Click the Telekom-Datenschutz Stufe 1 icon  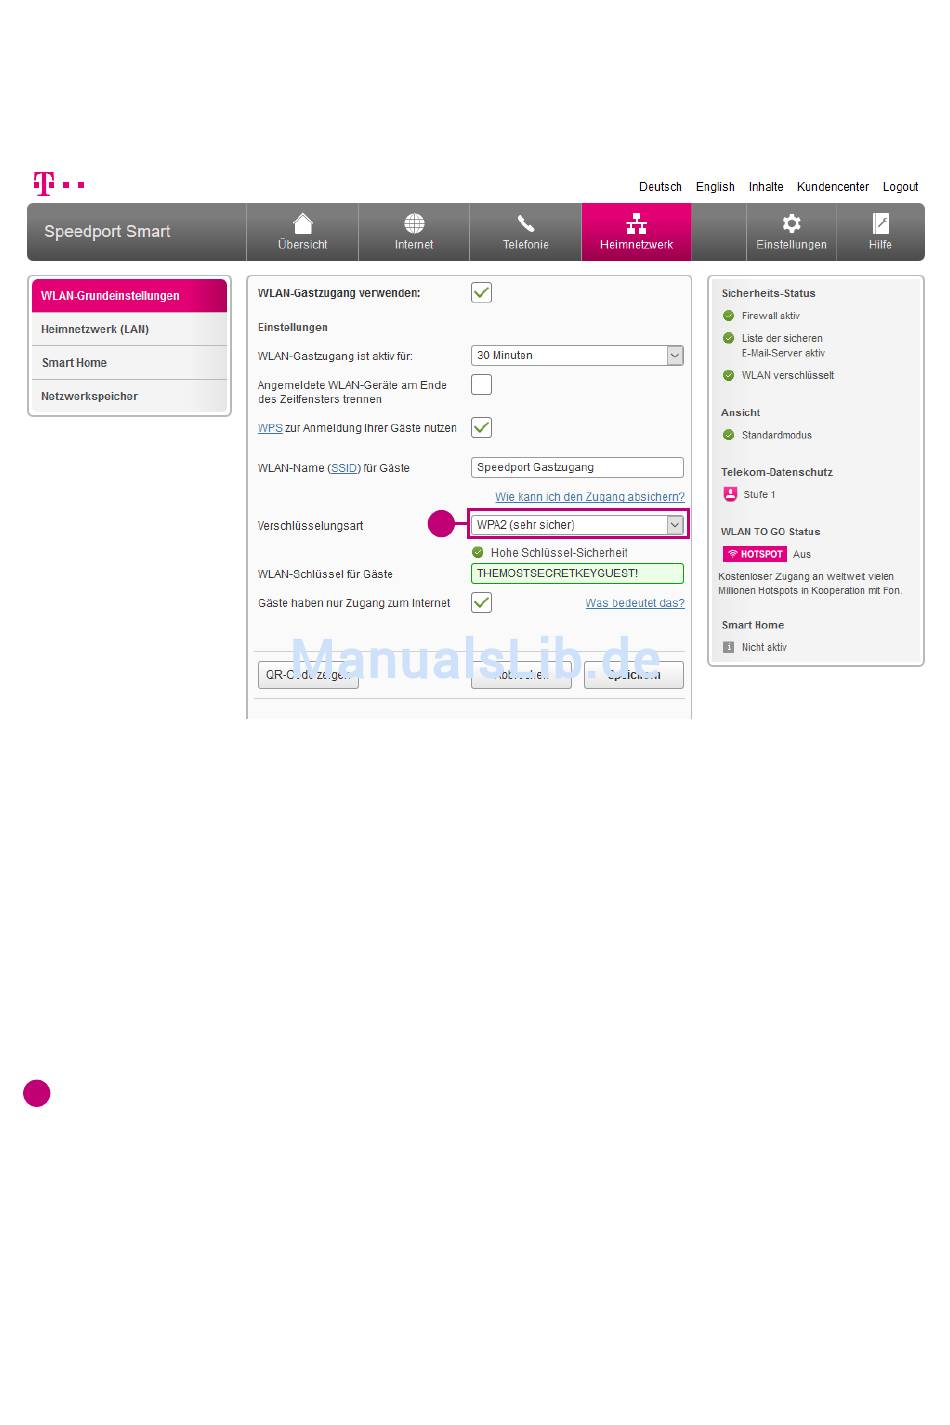click(730, 494)
